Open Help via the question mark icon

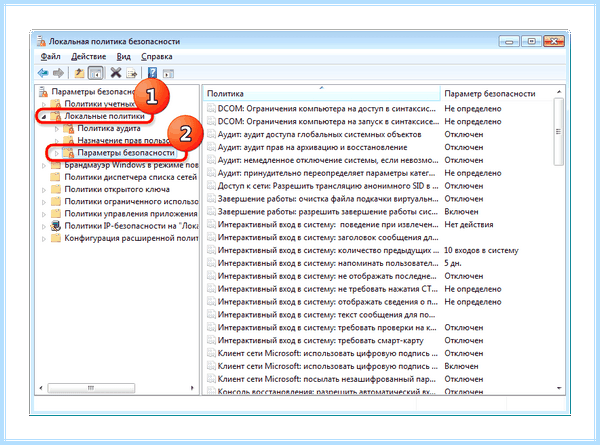(x=152, y=73)
